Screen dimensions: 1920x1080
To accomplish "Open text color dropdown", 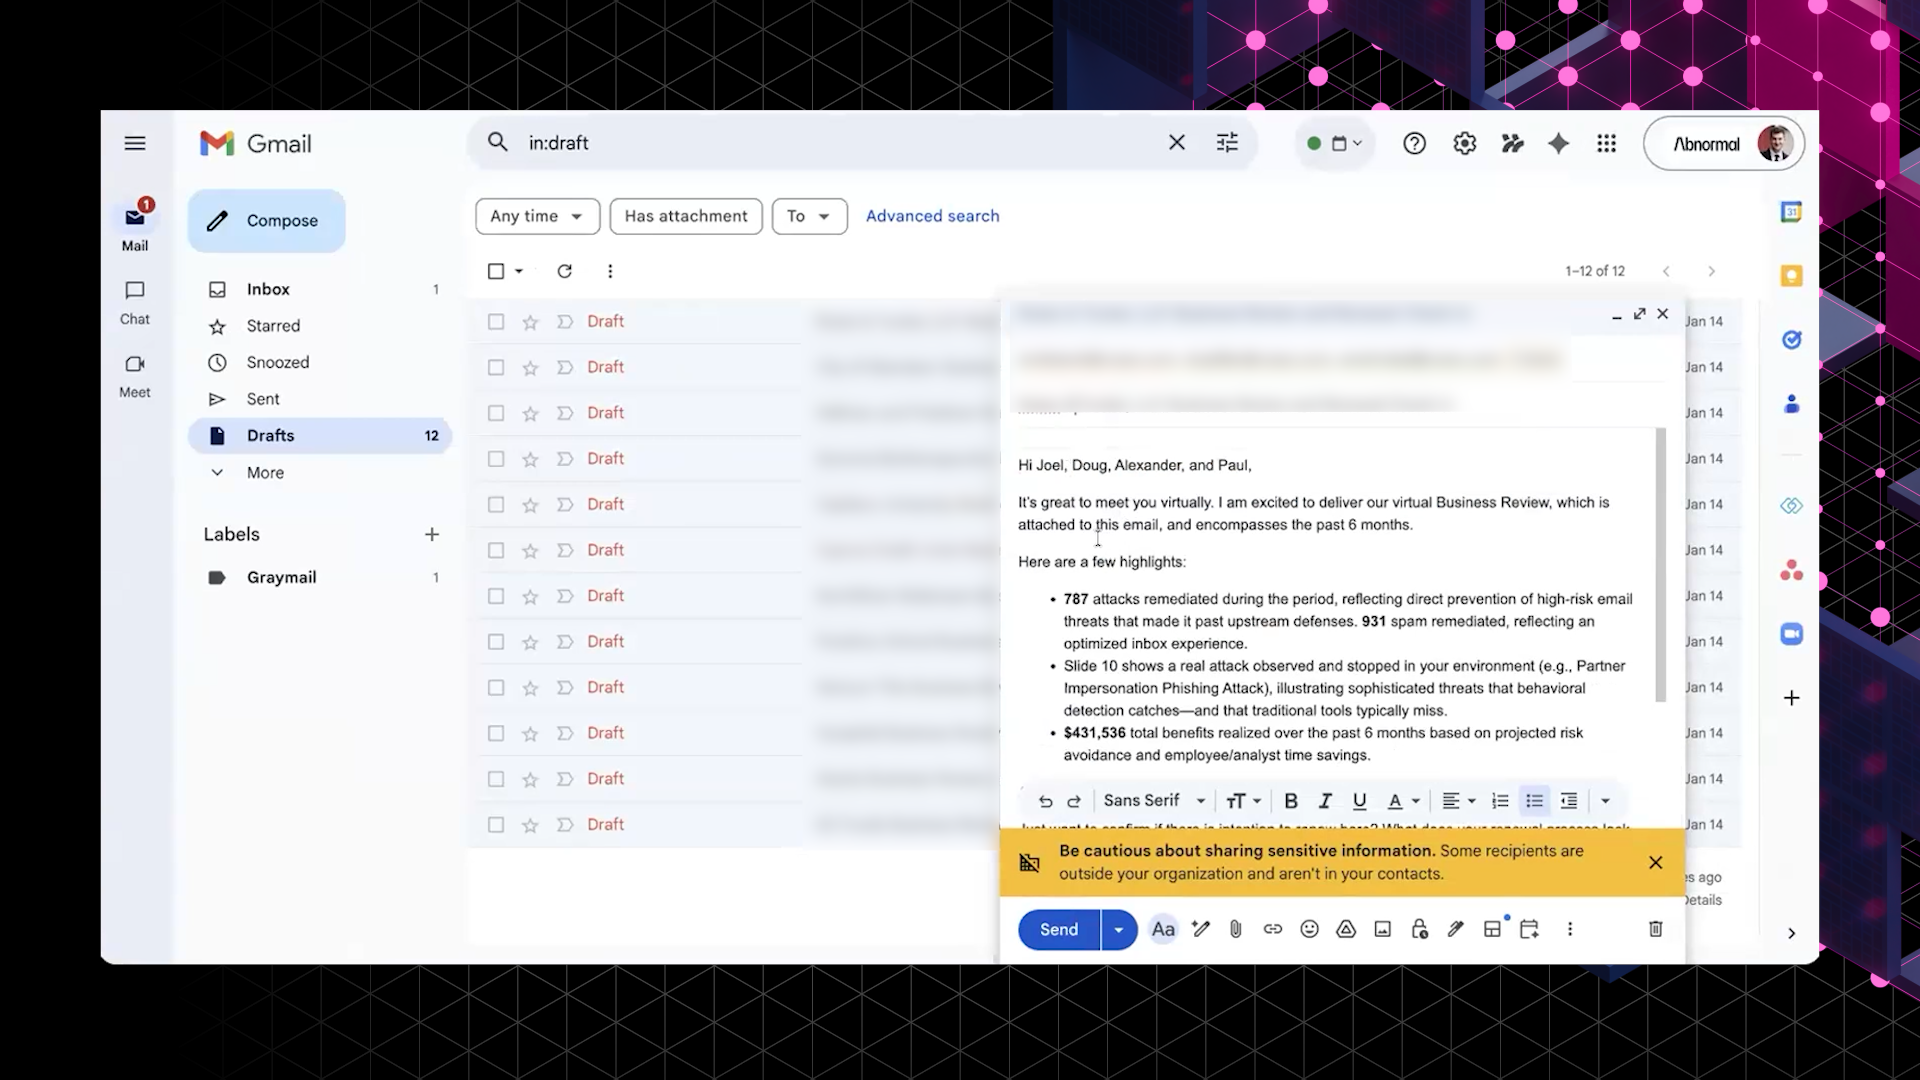I will point(1403,801).
